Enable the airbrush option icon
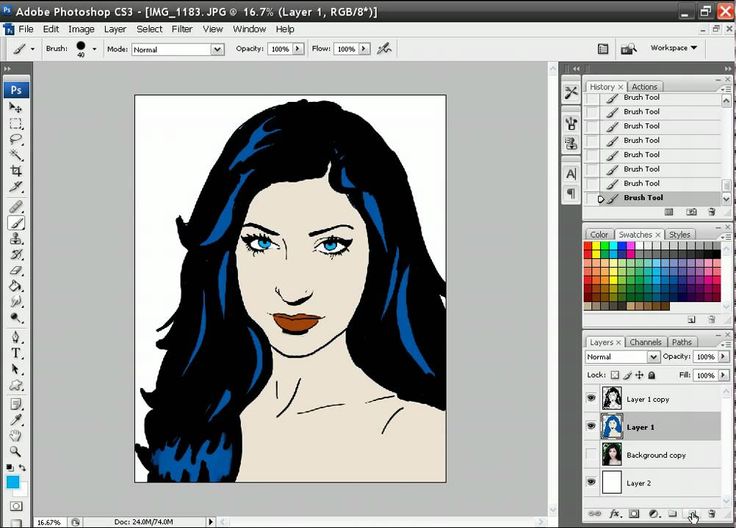Screen dimensions: 736x528 [x=384, y=49]
